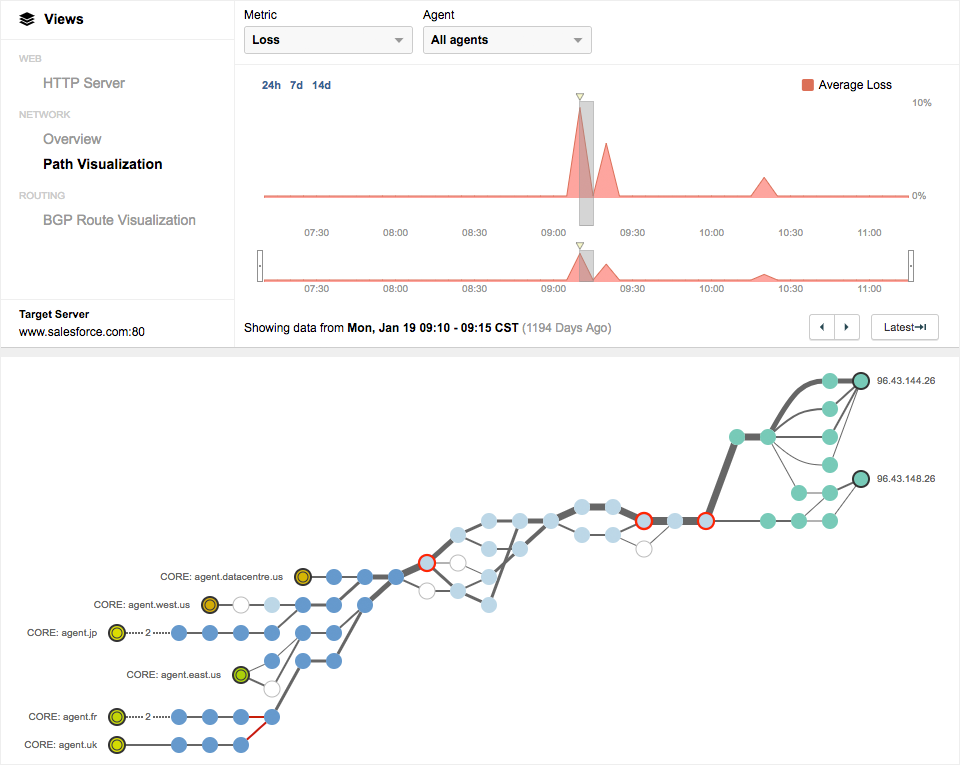
Task: Select the agent.fr agent node
Action: click(117, 717)
